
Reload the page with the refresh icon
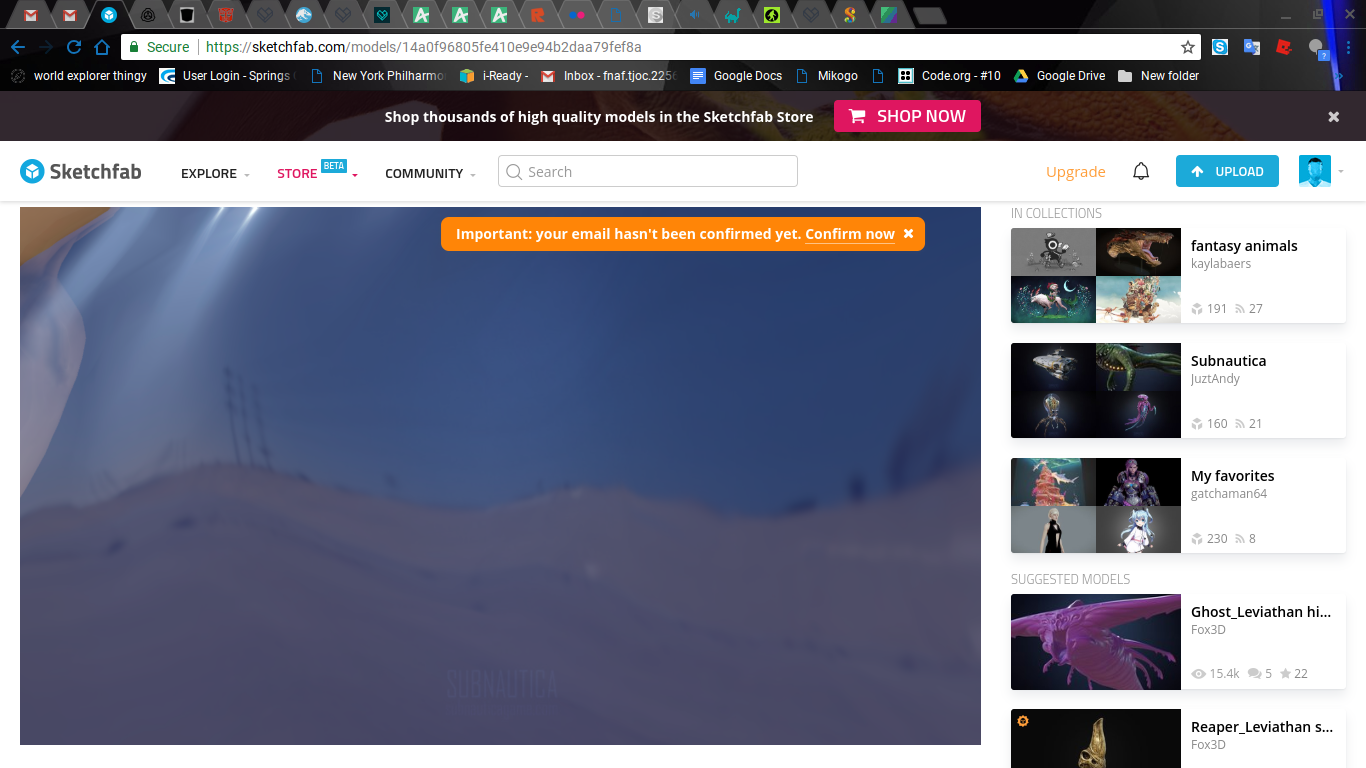pos(73,47)
